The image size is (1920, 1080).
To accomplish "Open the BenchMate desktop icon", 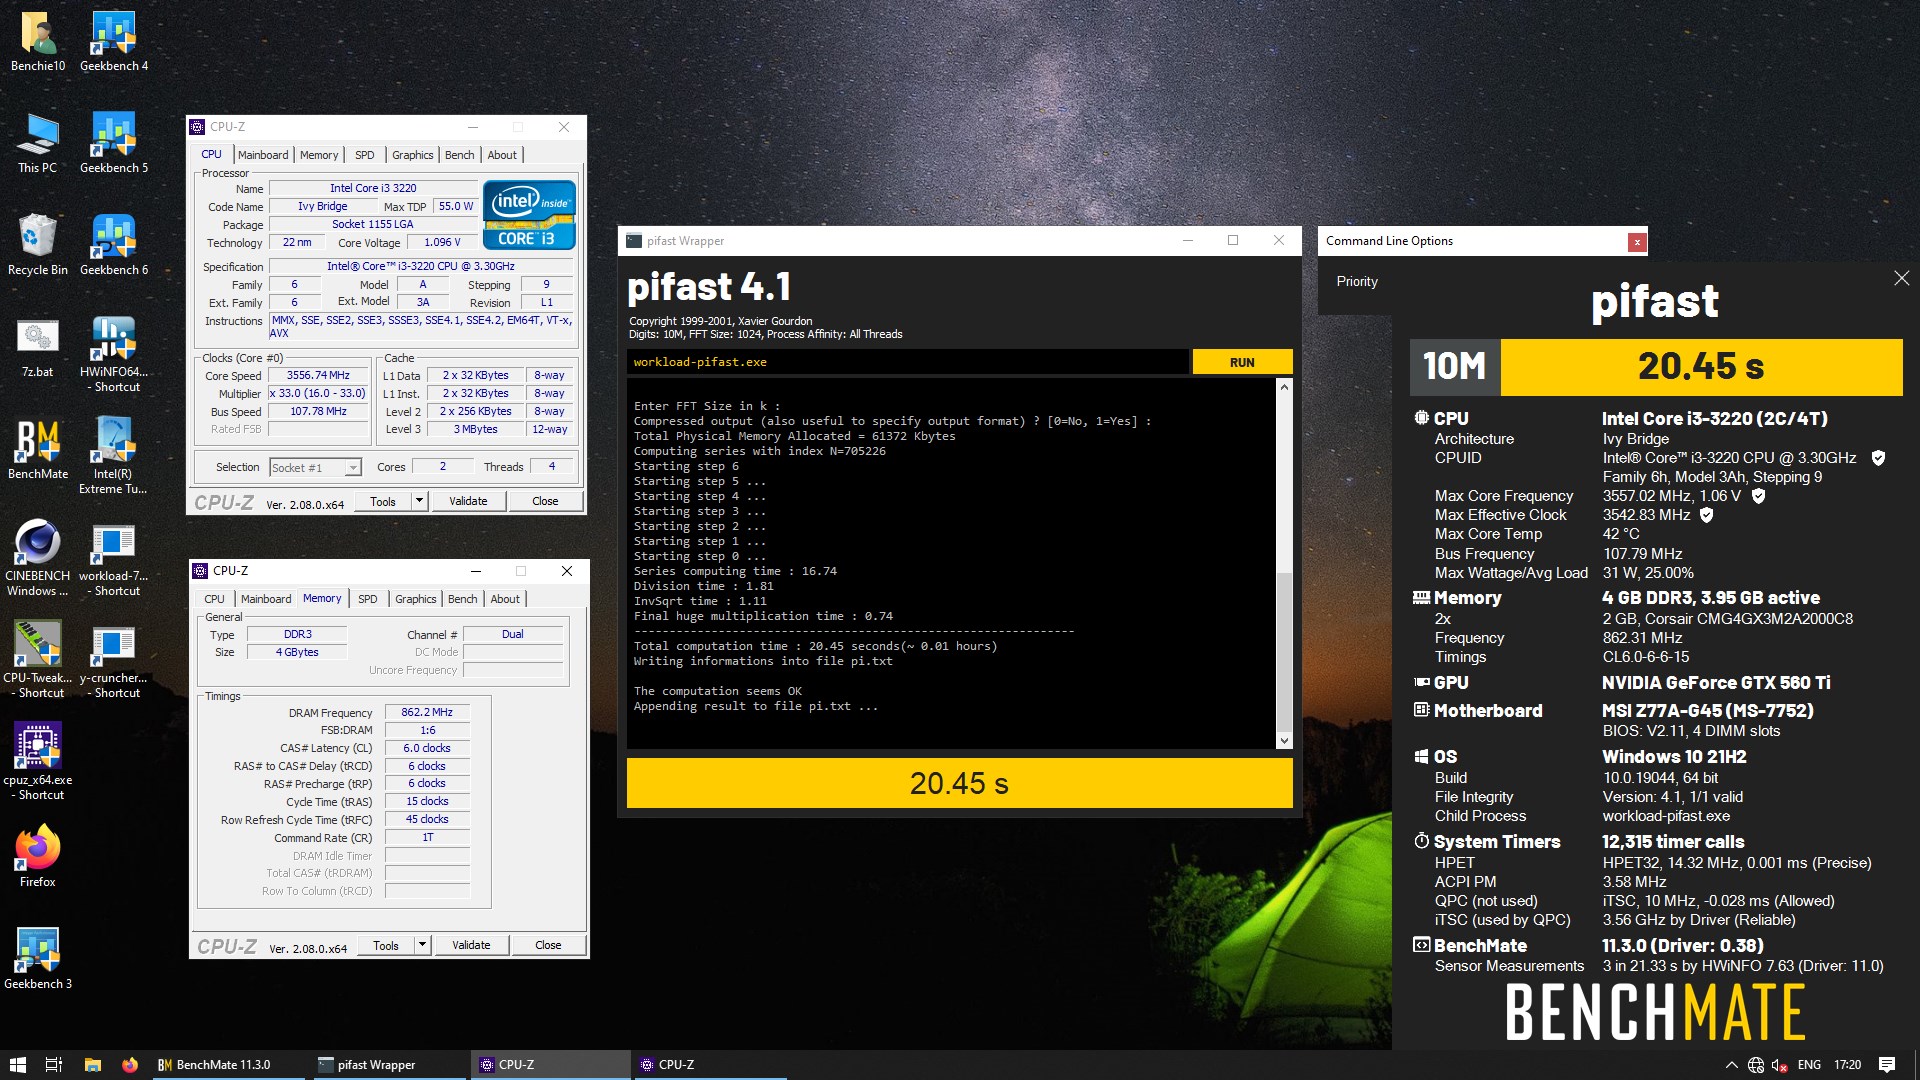I will coord(38,450).
